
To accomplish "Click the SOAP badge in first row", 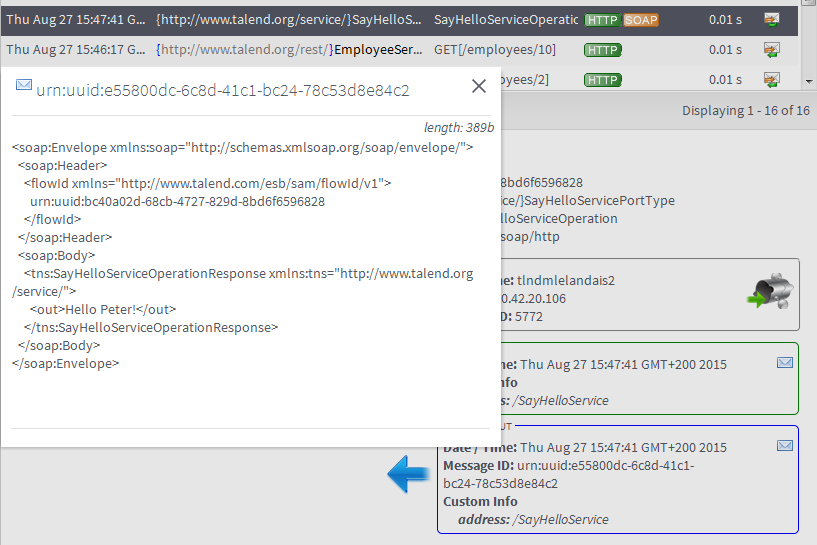I will 640,20.
